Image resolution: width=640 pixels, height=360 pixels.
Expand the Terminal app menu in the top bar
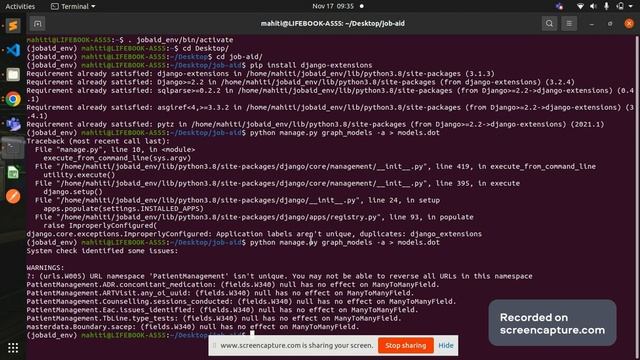[73, 6]
